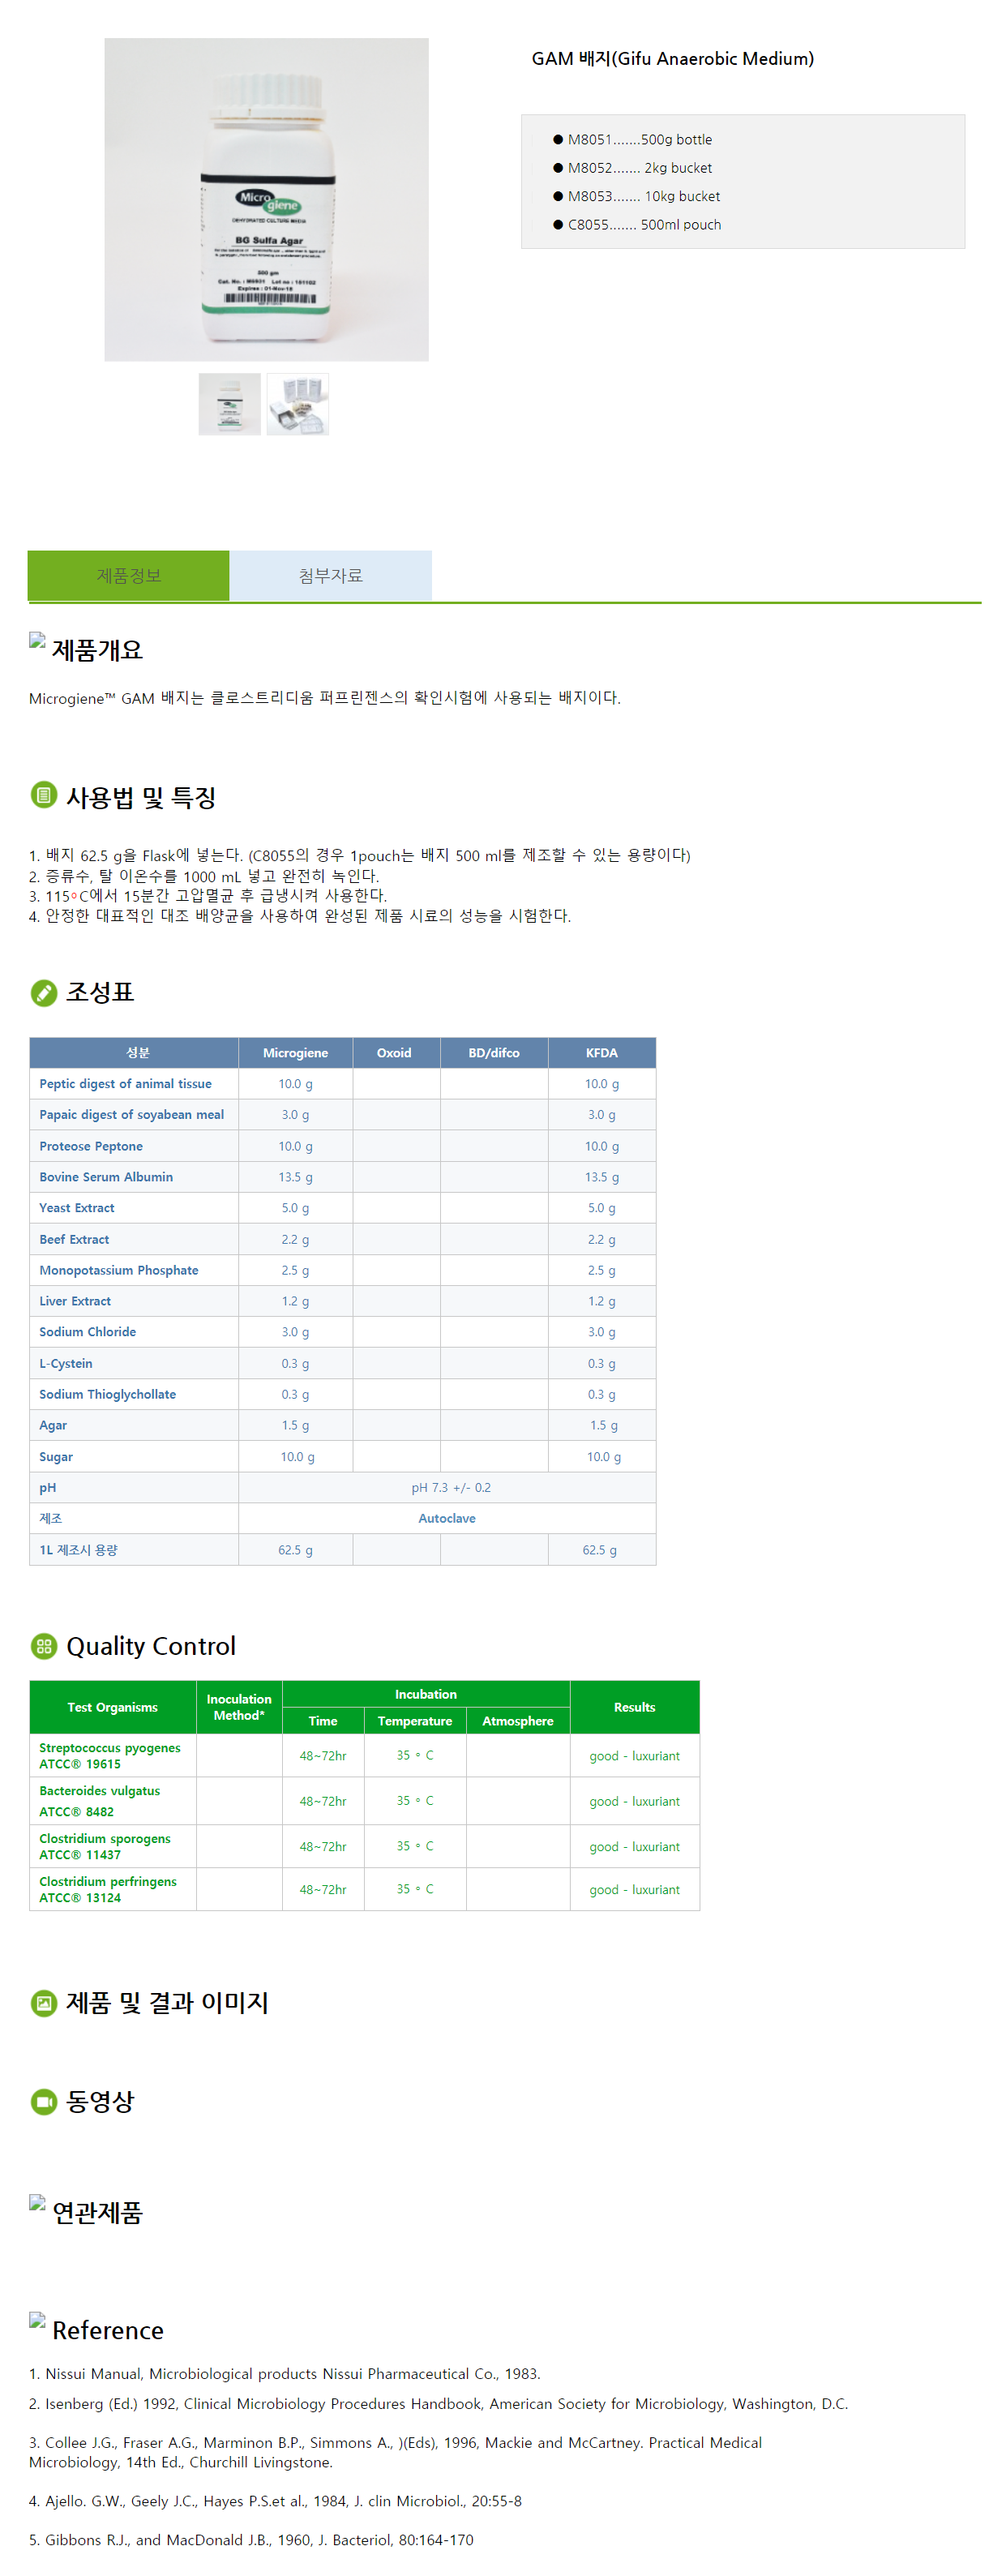1006x2576 pixels.
Task: Click the Results header
Action: pos(635,1707)
